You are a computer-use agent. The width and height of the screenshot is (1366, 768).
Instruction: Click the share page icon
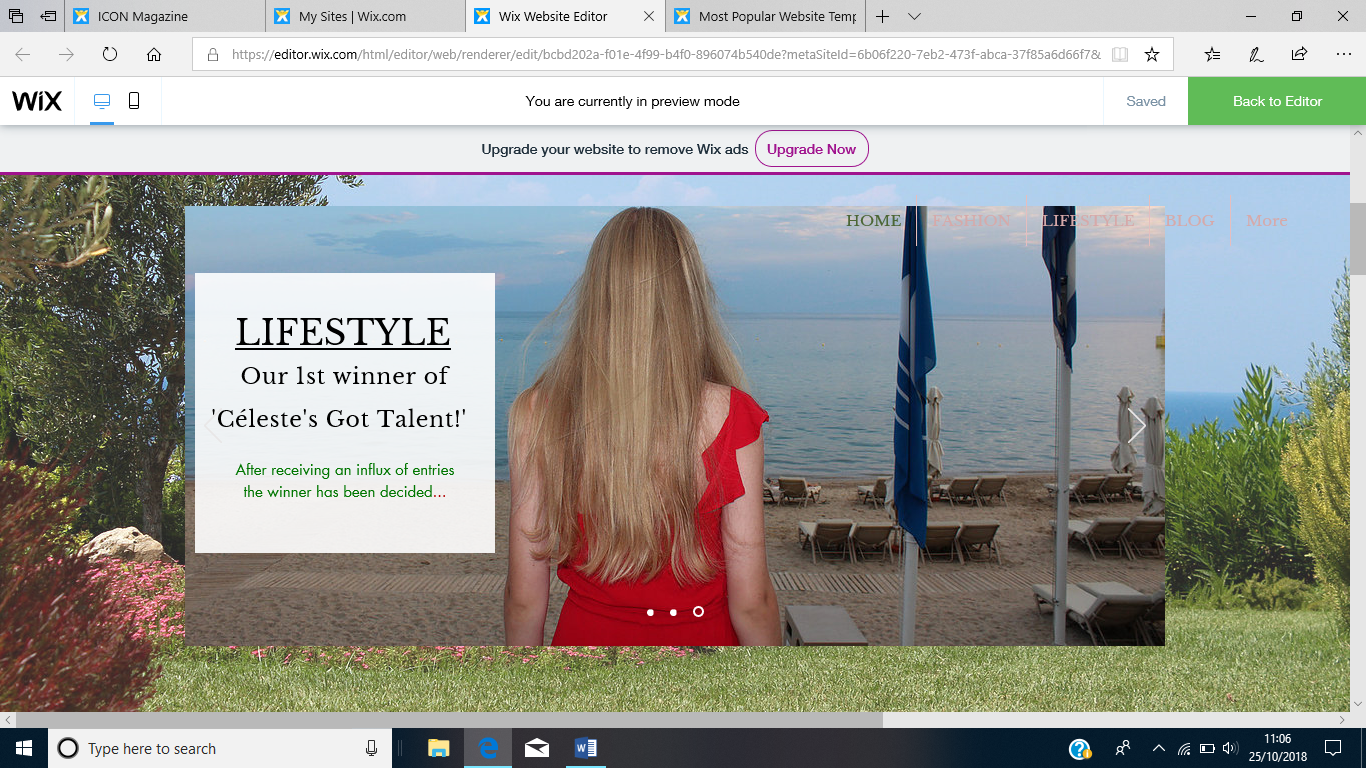tap(1299, 55)
